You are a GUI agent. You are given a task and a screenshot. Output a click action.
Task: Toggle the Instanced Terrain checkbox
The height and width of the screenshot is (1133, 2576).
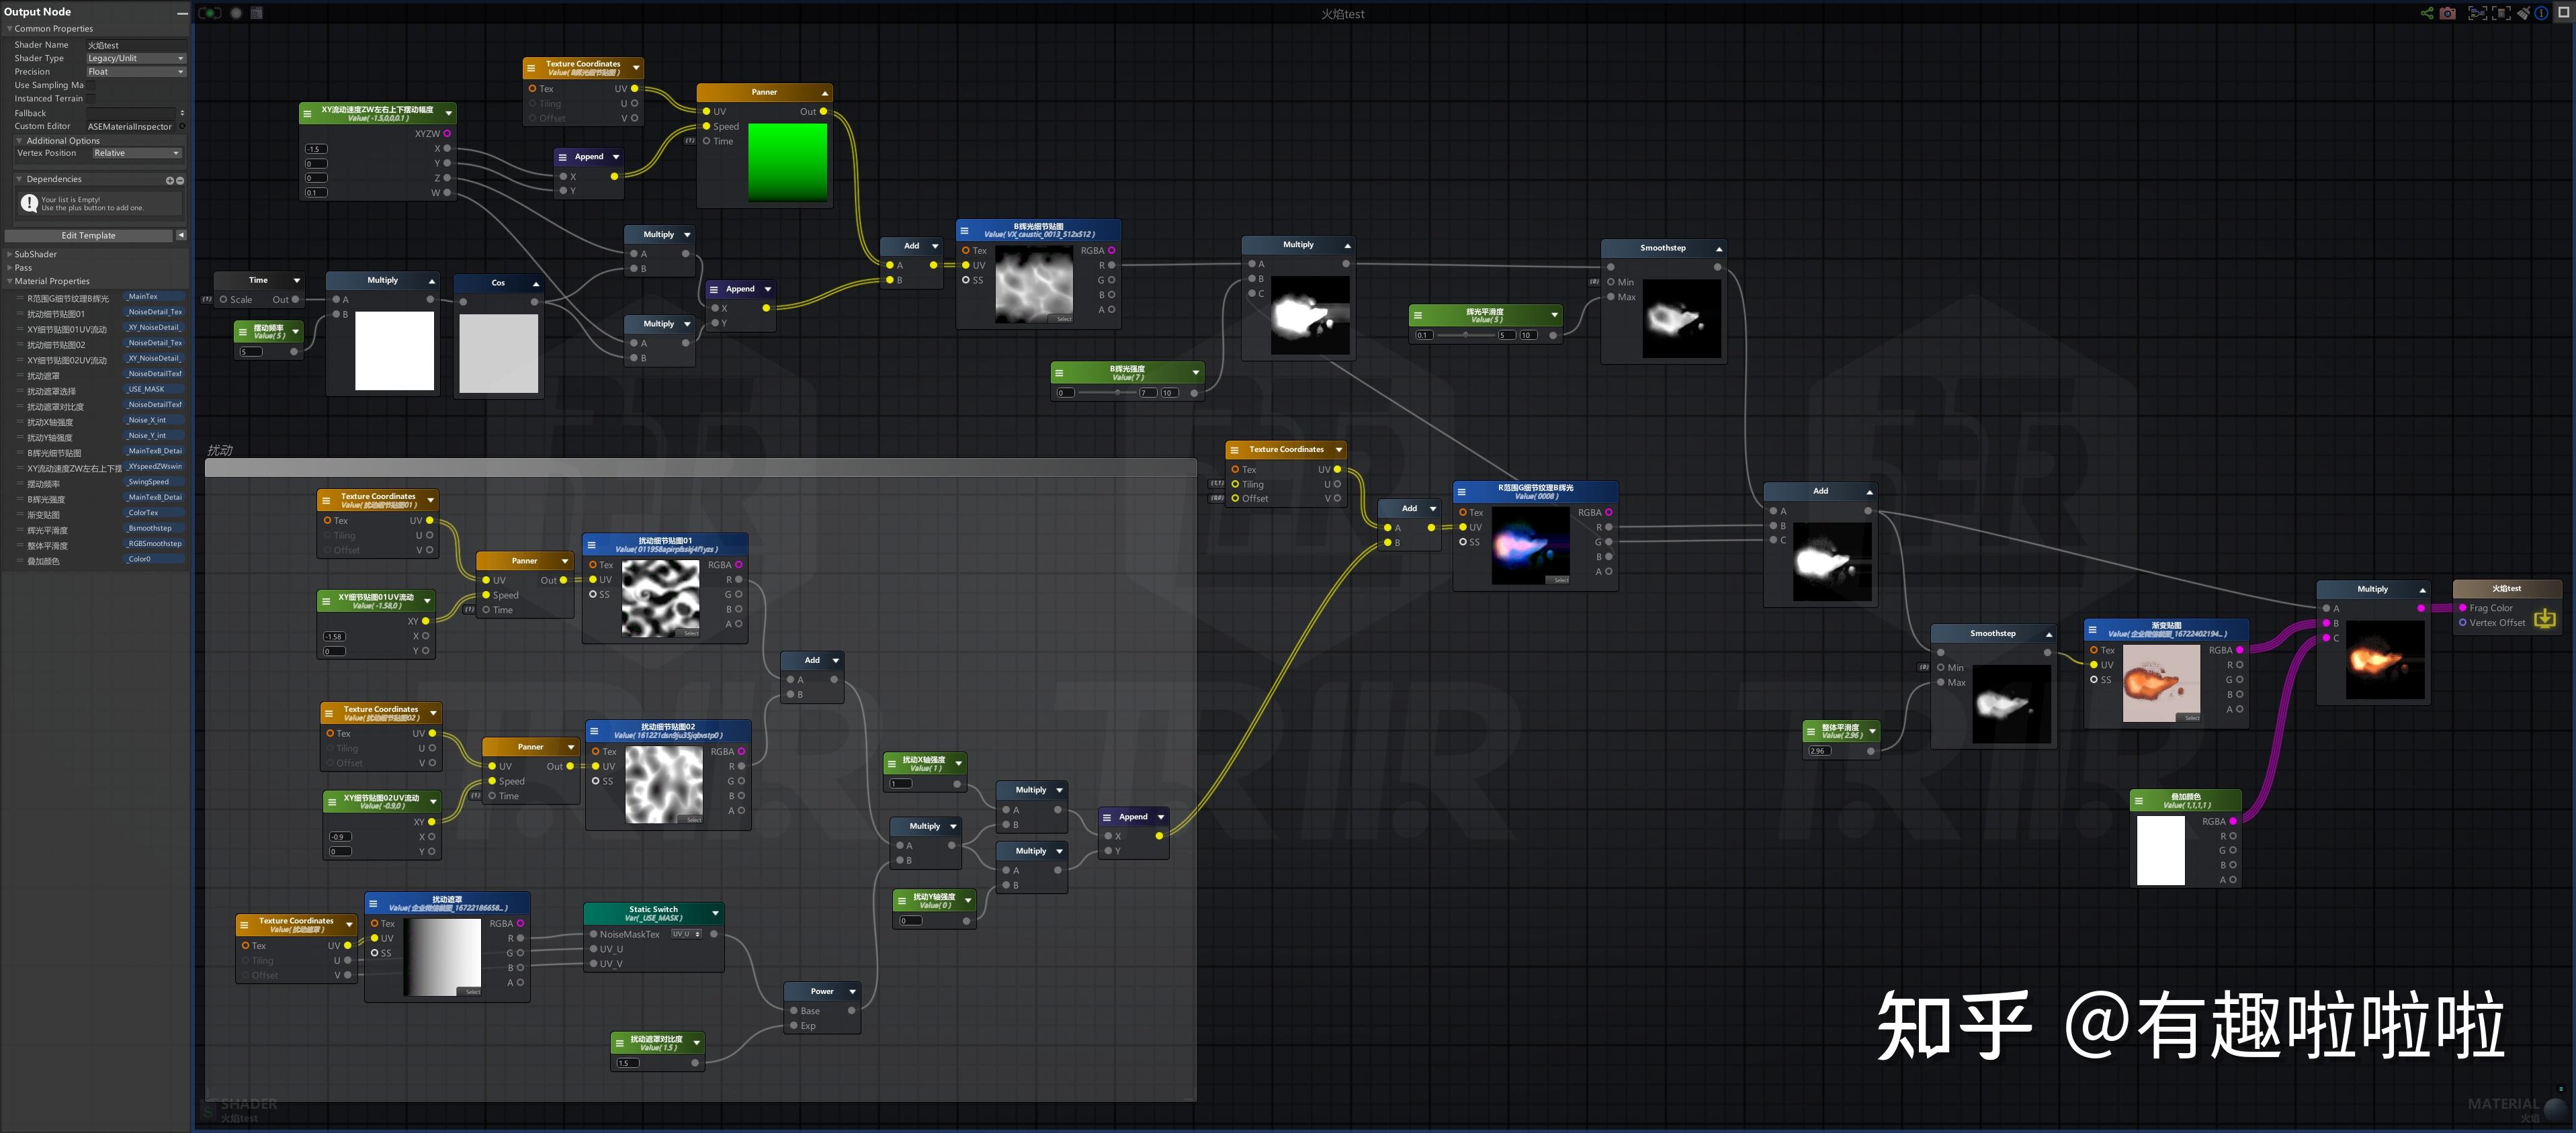click(92, 98)
